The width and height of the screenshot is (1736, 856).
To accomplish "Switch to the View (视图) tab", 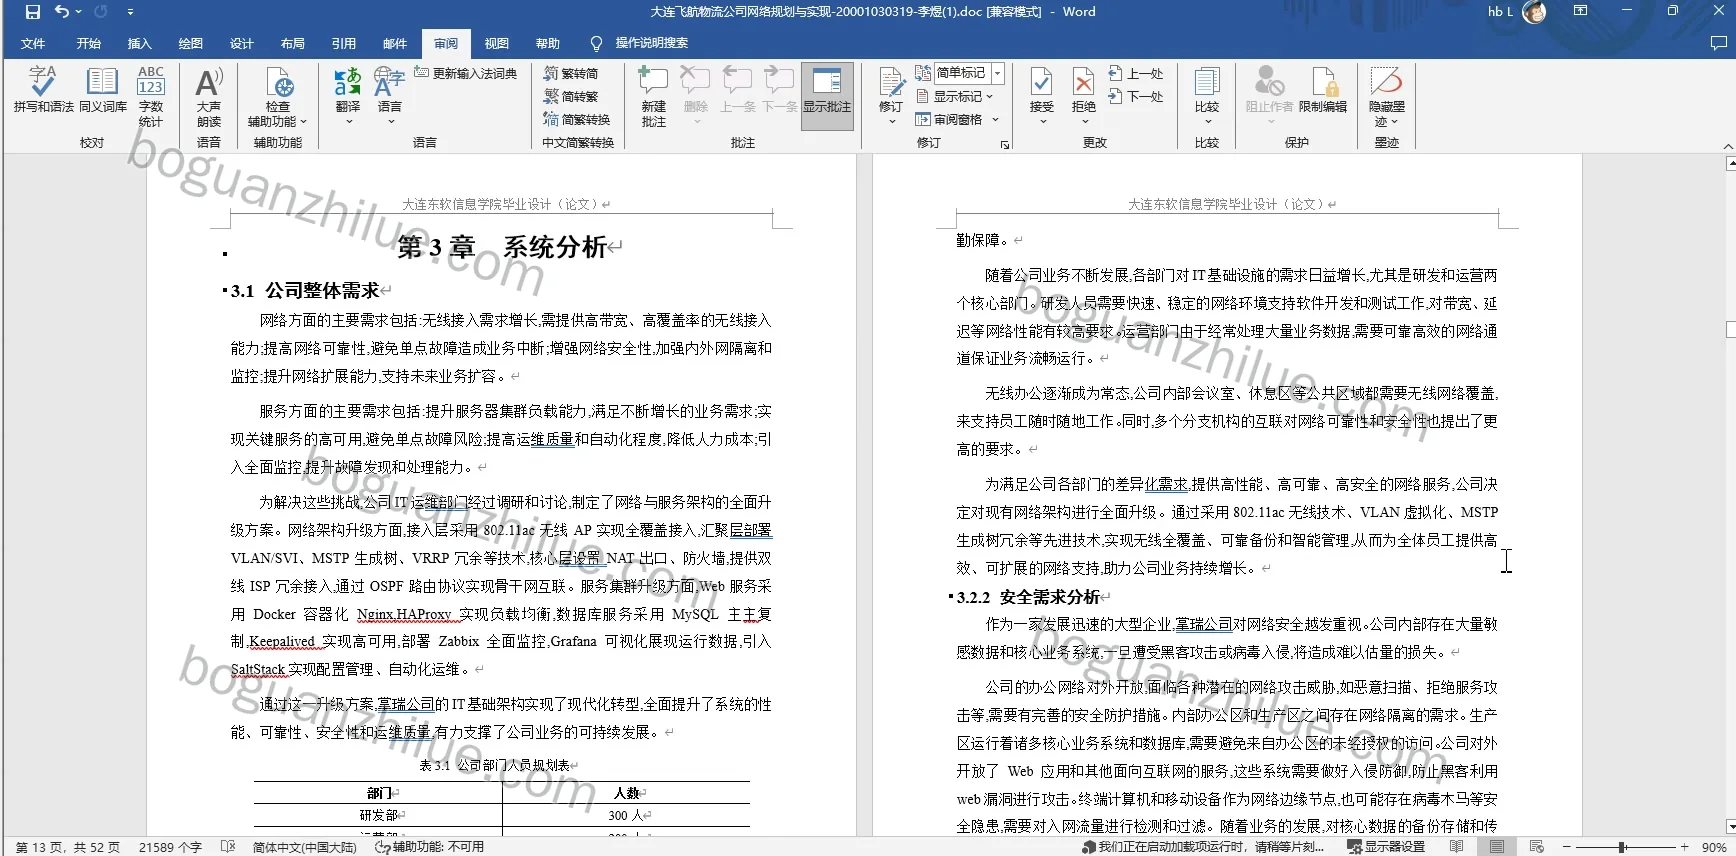I will click(x=497, y=43).
